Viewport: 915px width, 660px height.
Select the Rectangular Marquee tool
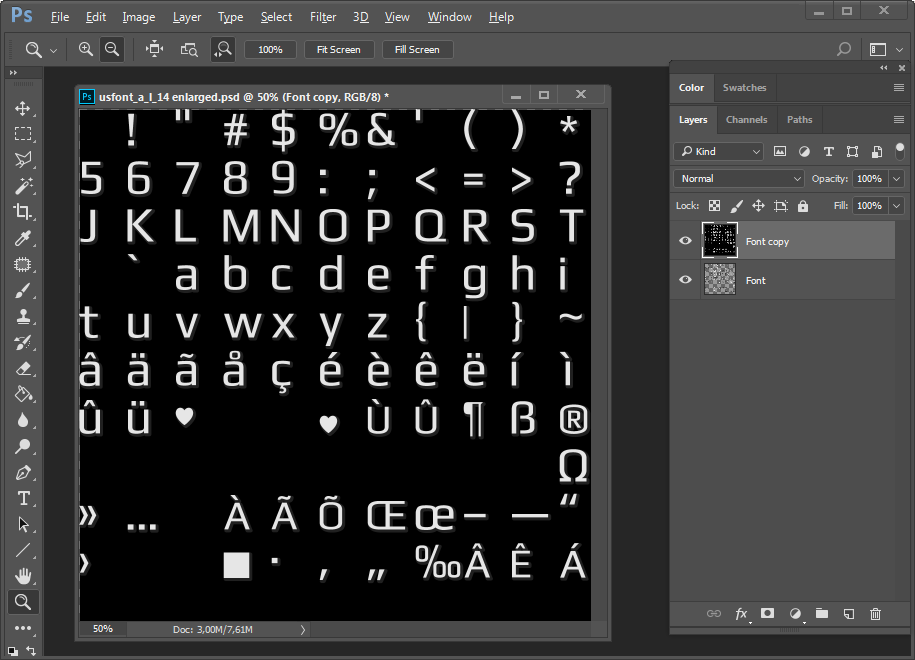click(x=23, y=134)
